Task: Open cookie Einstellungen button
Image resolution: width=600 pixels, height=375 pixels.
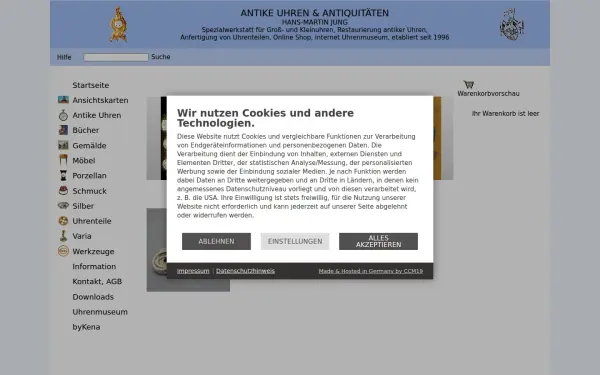Action: pos(295,241)
